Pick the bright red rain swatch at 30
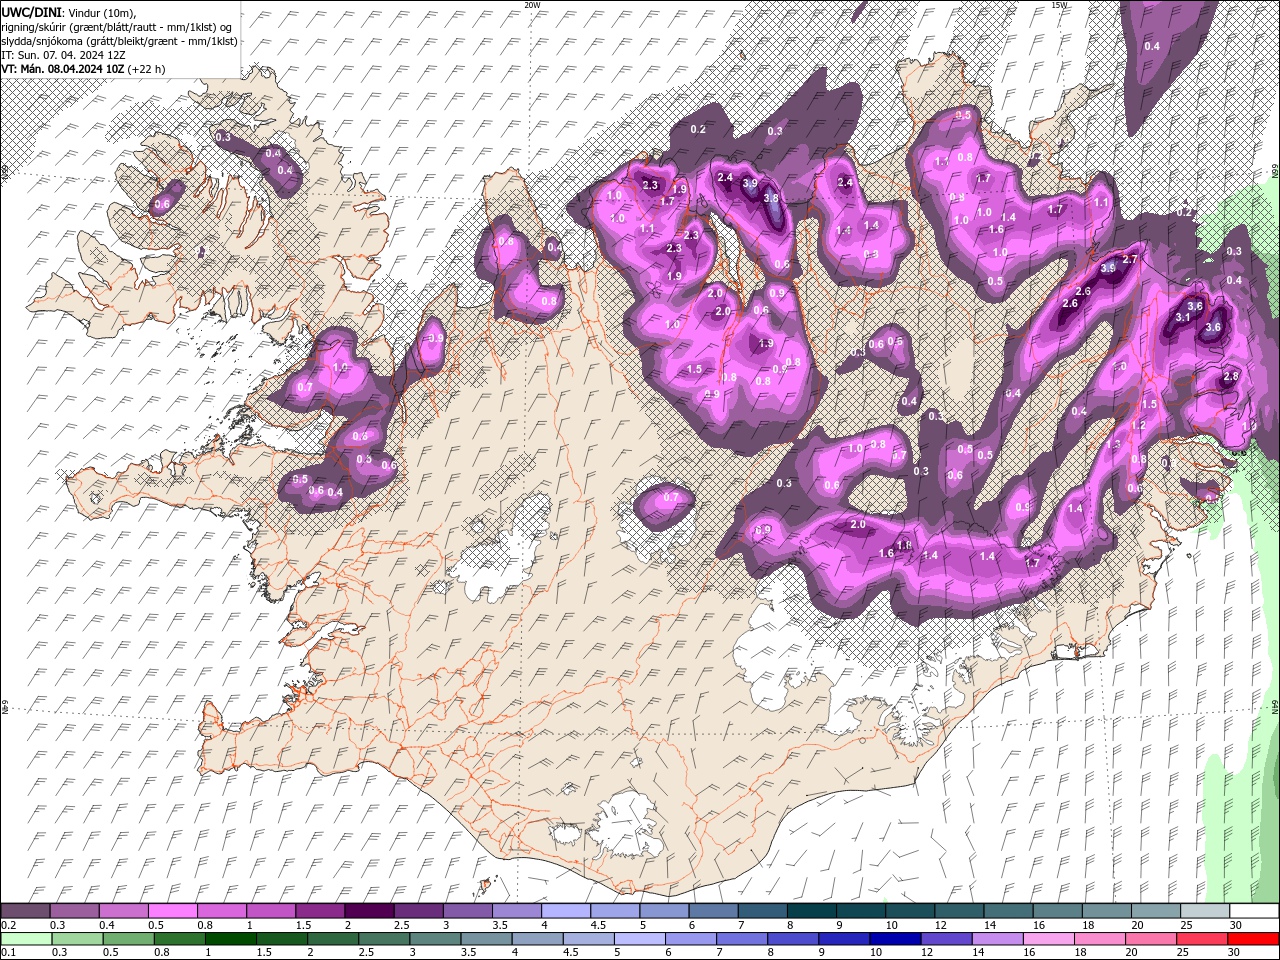The width and height of the screenshot is (1280, 960). click(x=1254, y=939)
